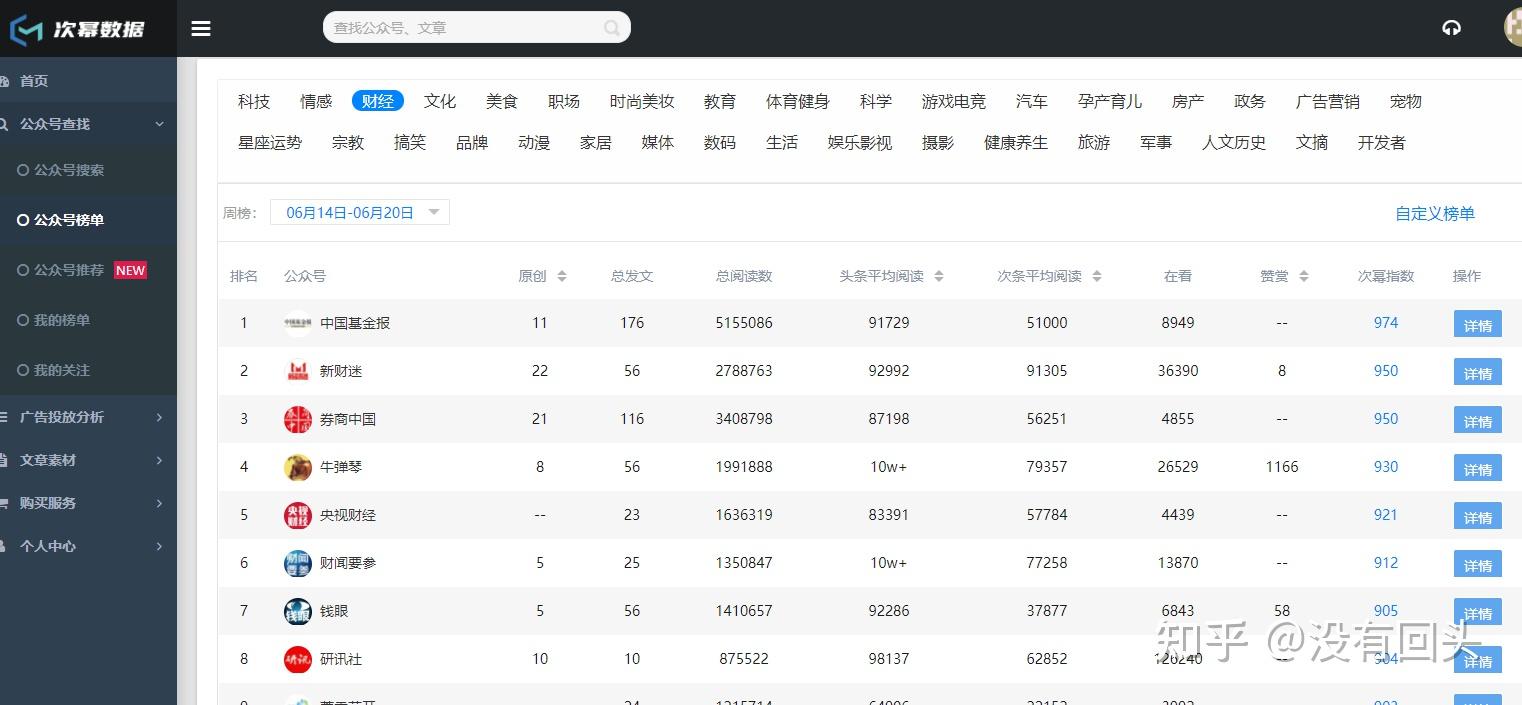
Task: Click 详情 button for 中国基金报
Action: point(1478,324)
